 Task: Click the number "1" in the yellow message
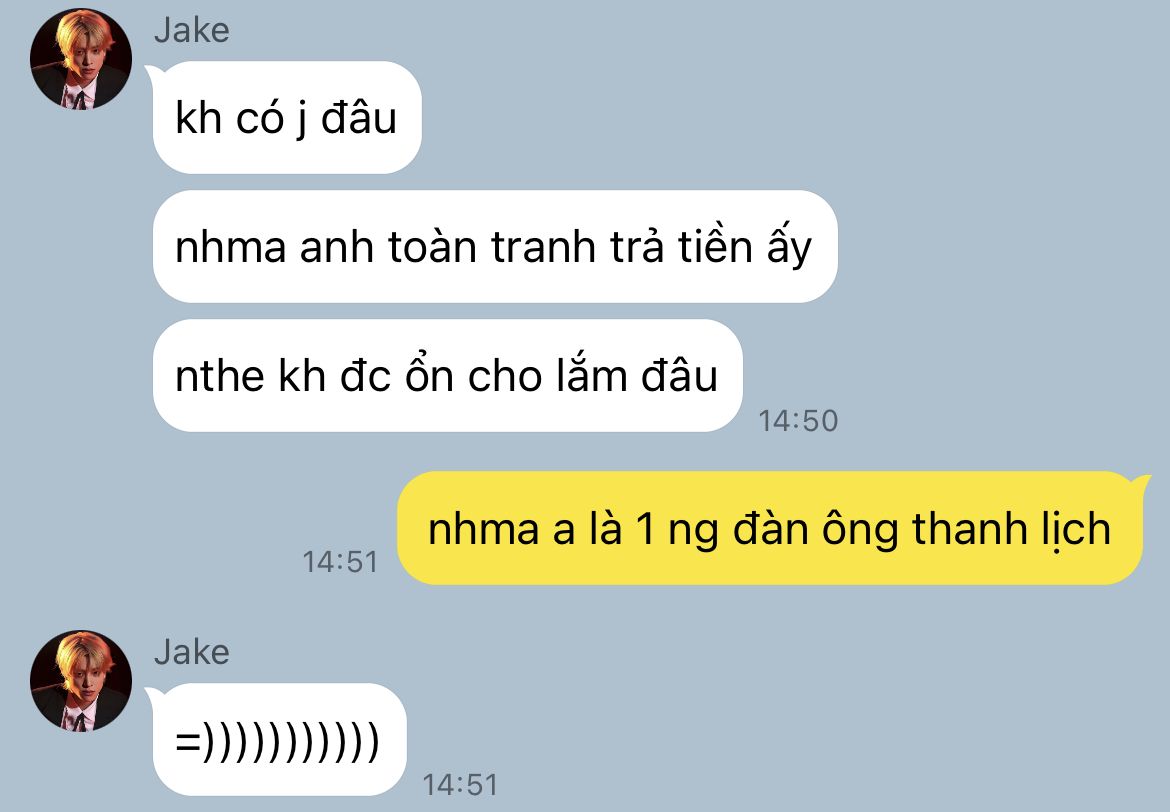pos(645,530)
